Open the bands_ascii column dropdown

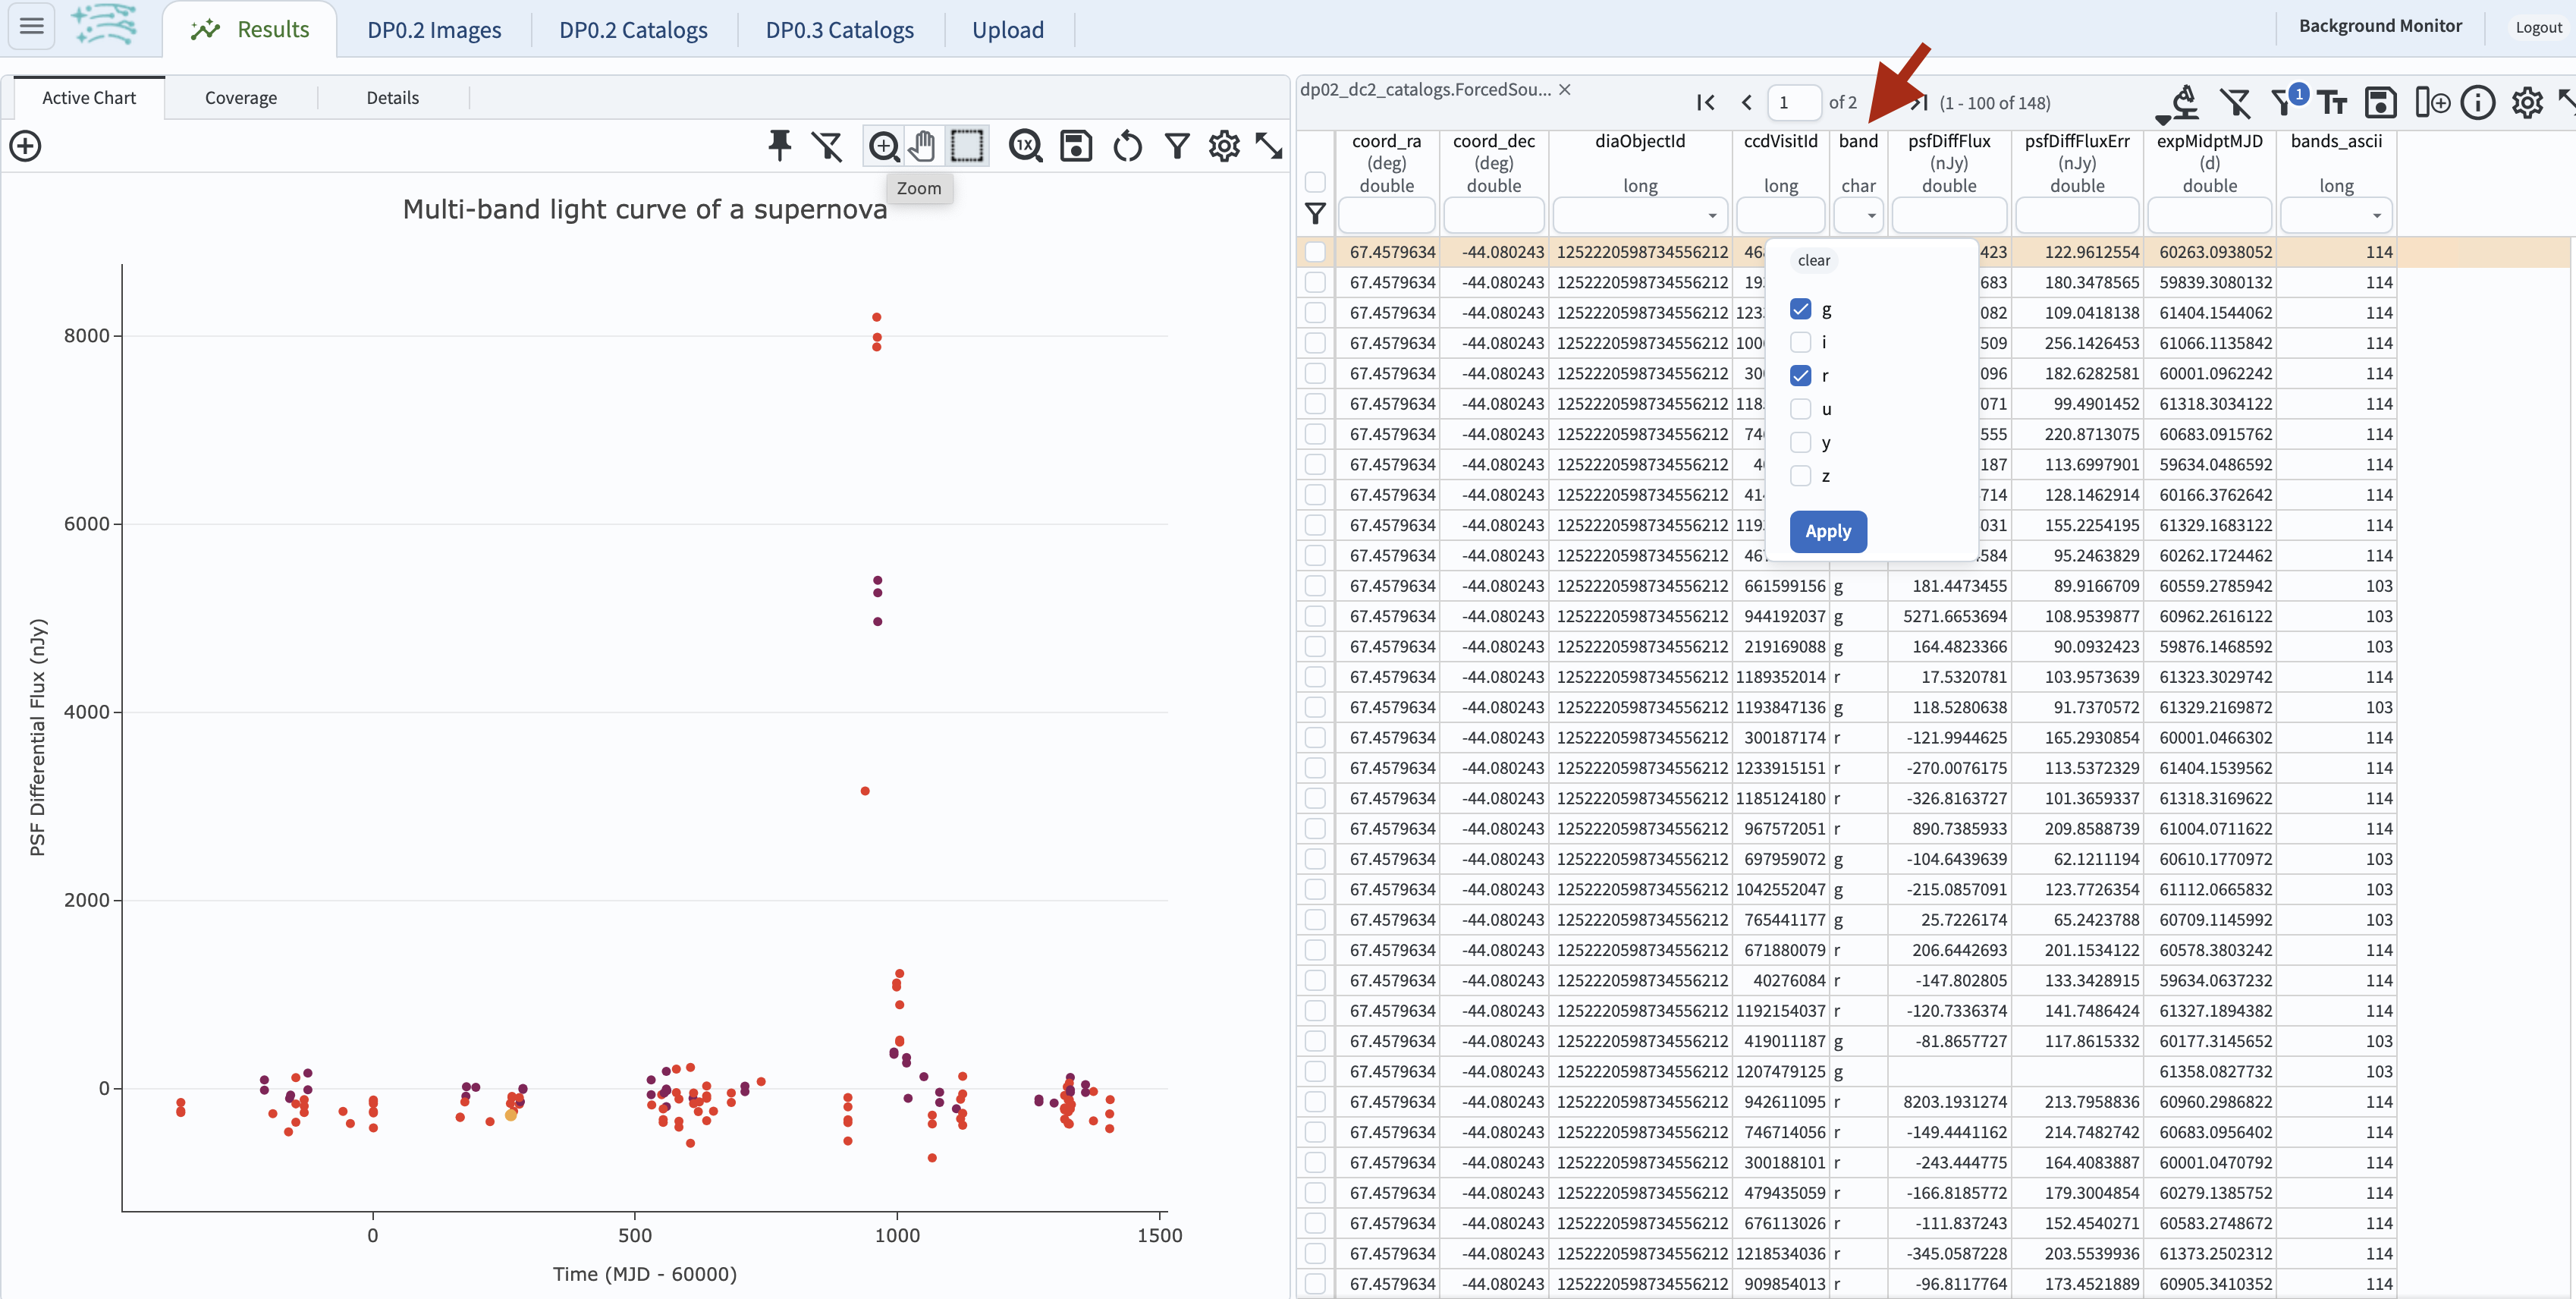(2378, 216)
